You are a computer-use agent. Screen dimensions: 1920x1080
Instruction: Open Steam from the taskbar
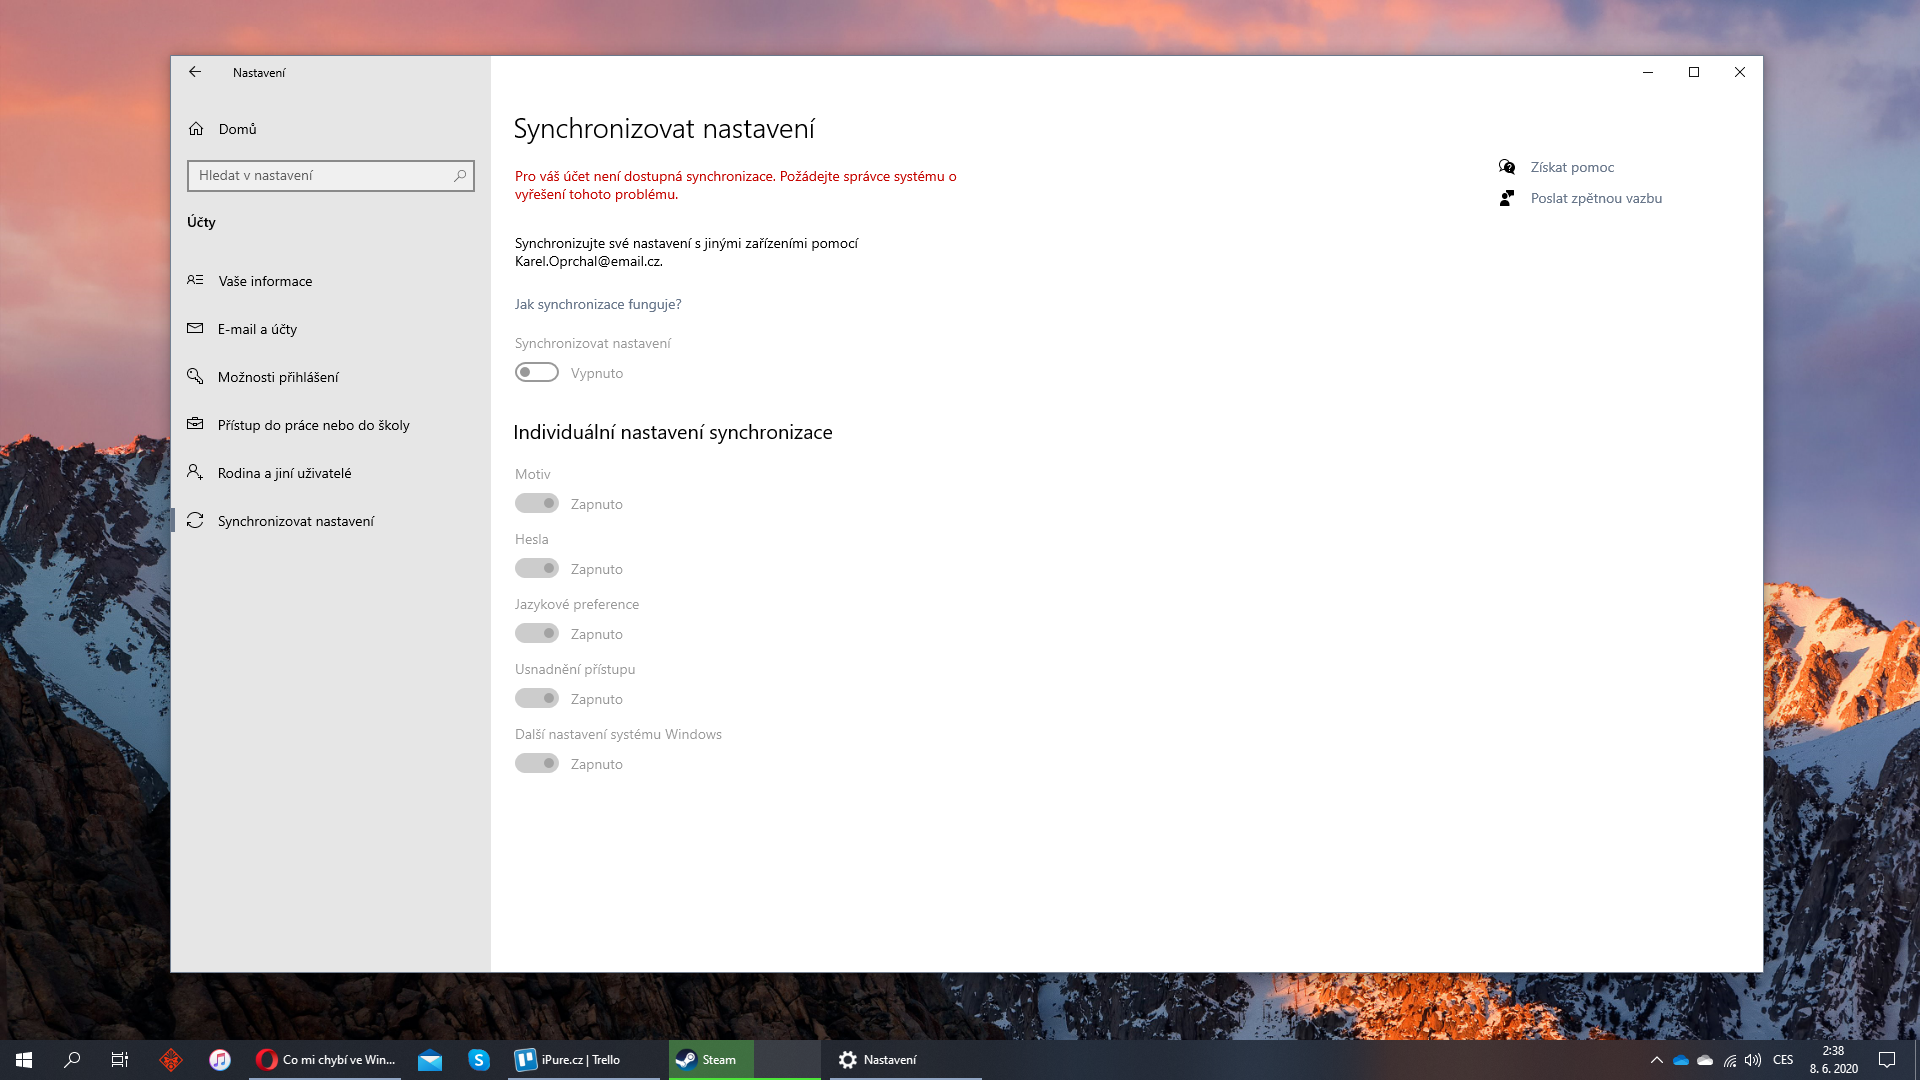point(710,1060)
